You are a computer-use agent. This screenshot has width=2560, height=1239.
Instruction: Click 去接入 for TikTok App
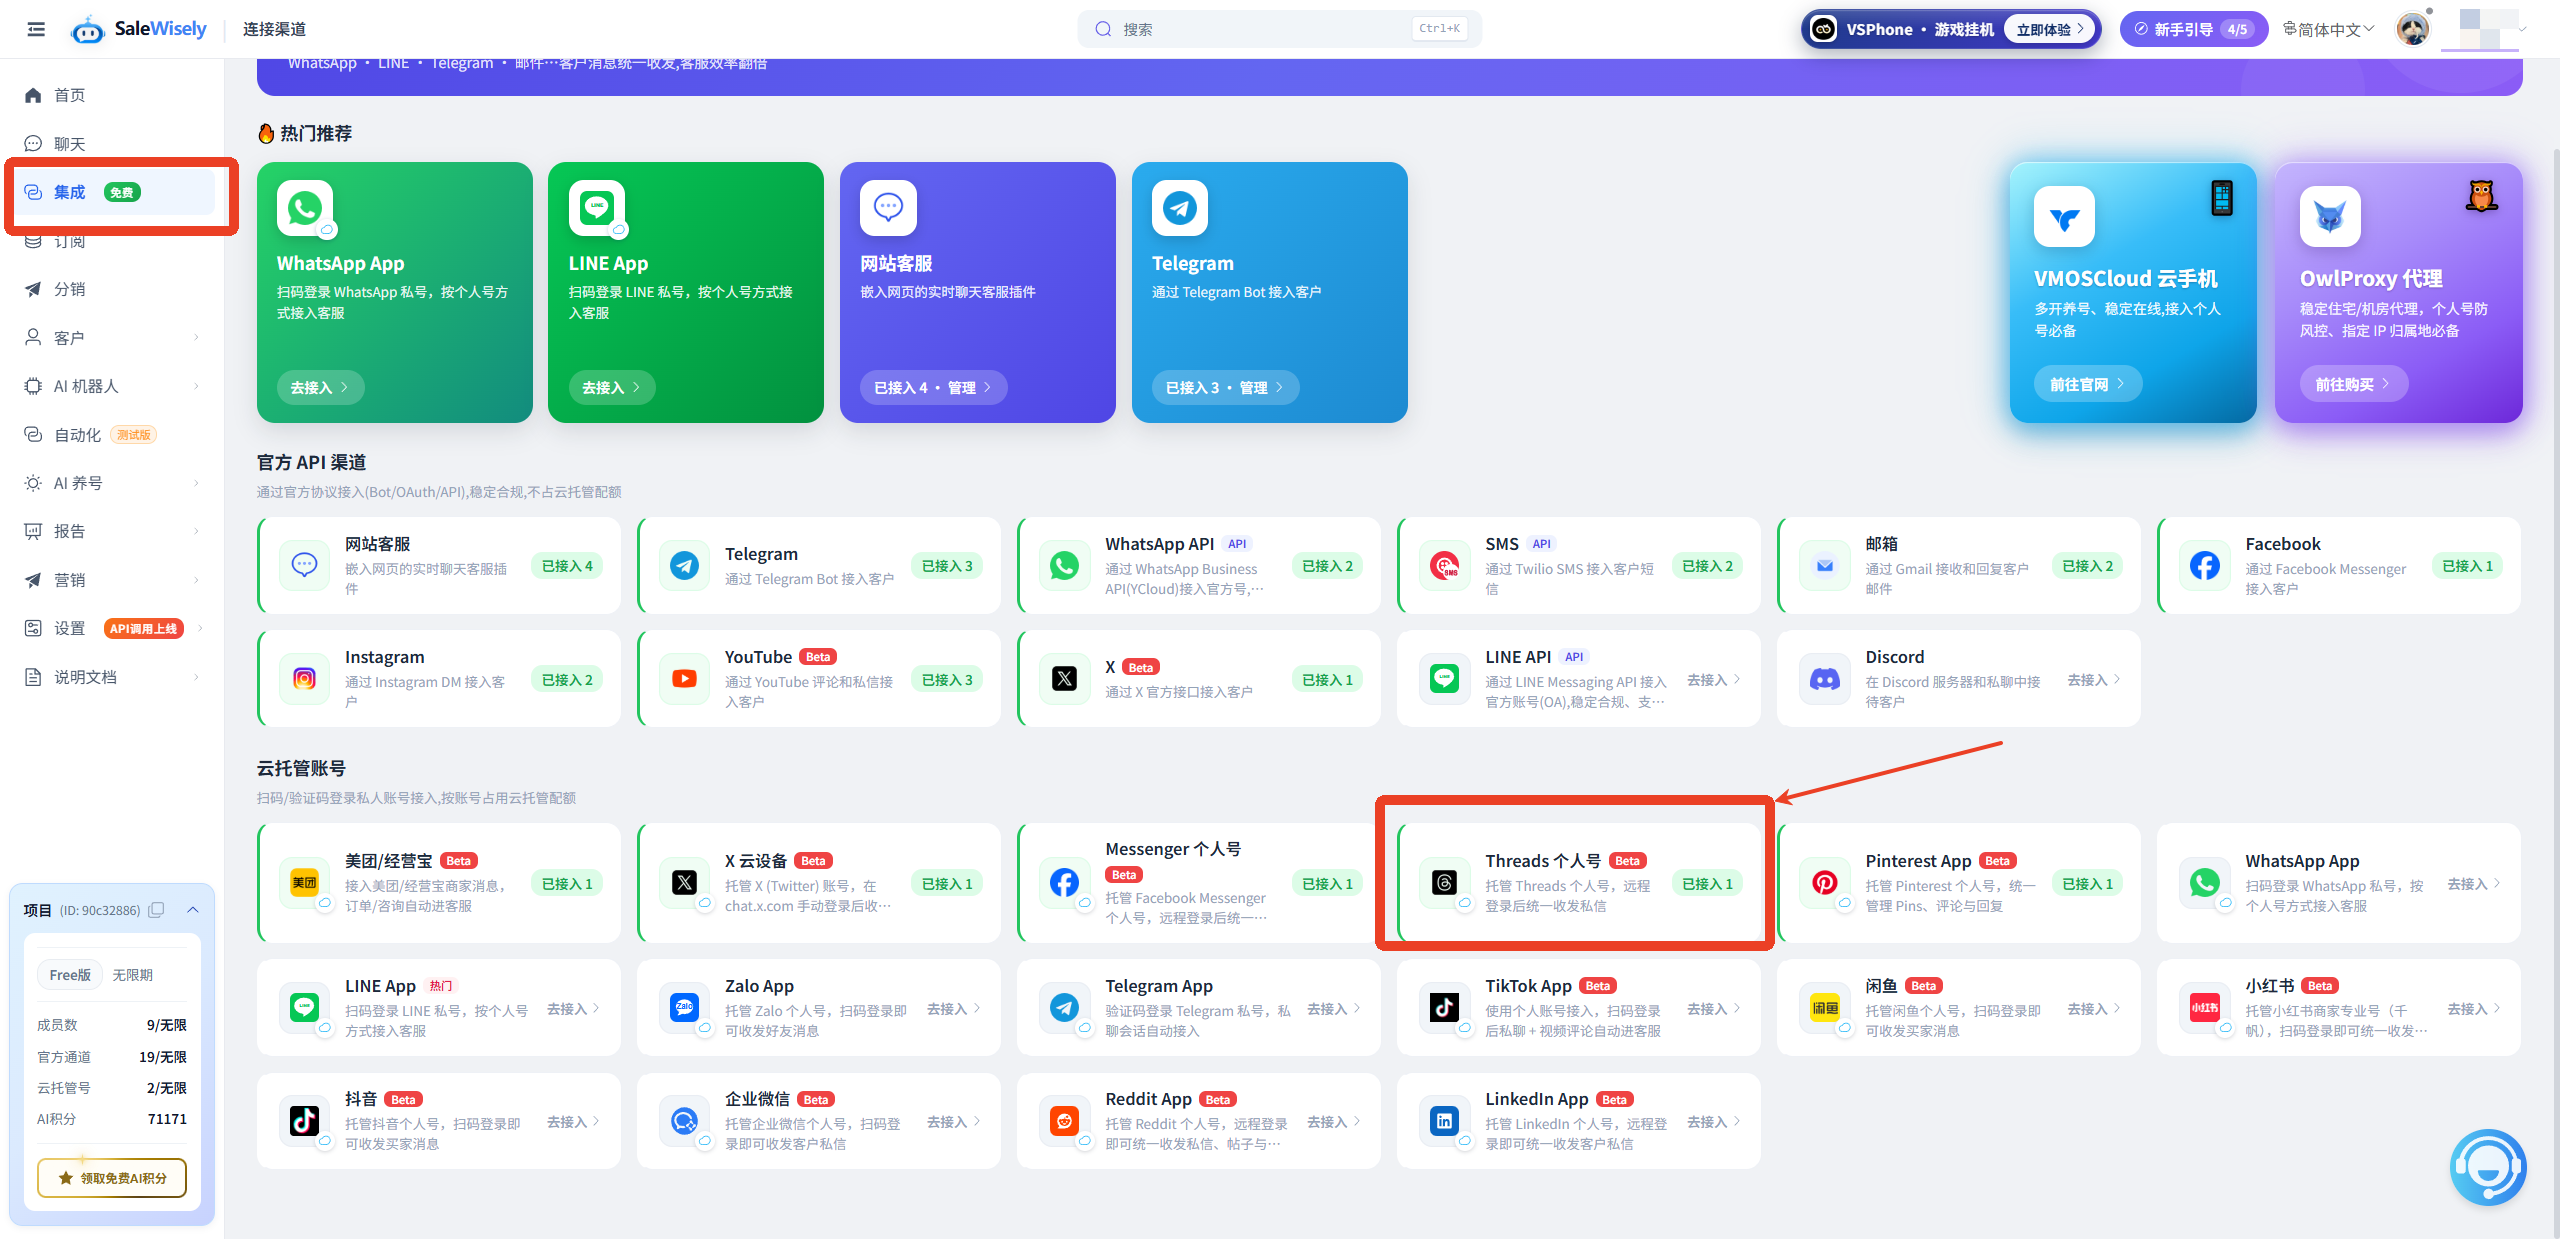(1714, 1009)
